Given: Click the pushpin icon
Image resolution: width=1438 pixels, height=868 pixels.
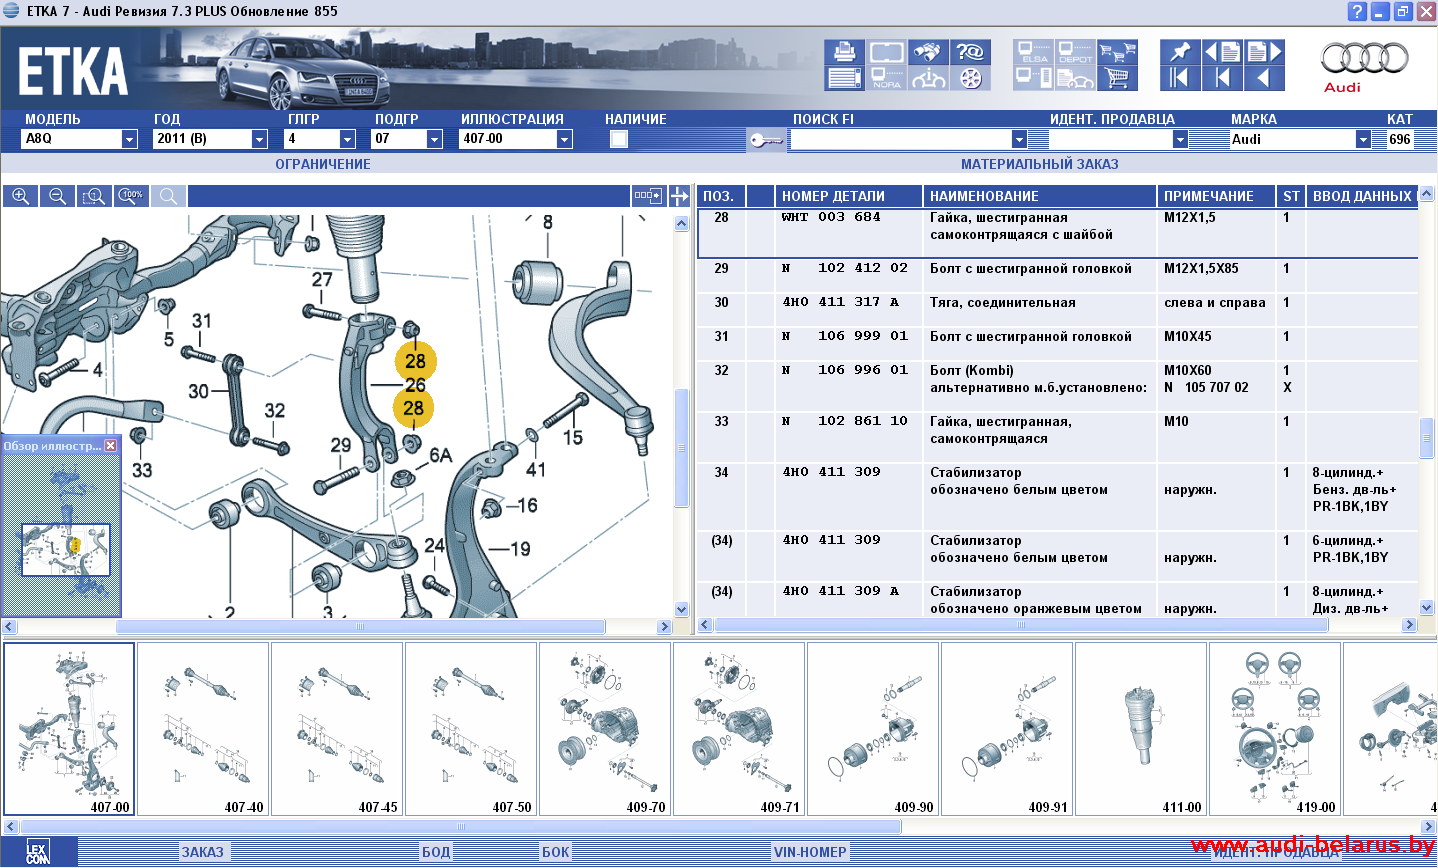Looking at the screenshot, I should pos(1180,52).
